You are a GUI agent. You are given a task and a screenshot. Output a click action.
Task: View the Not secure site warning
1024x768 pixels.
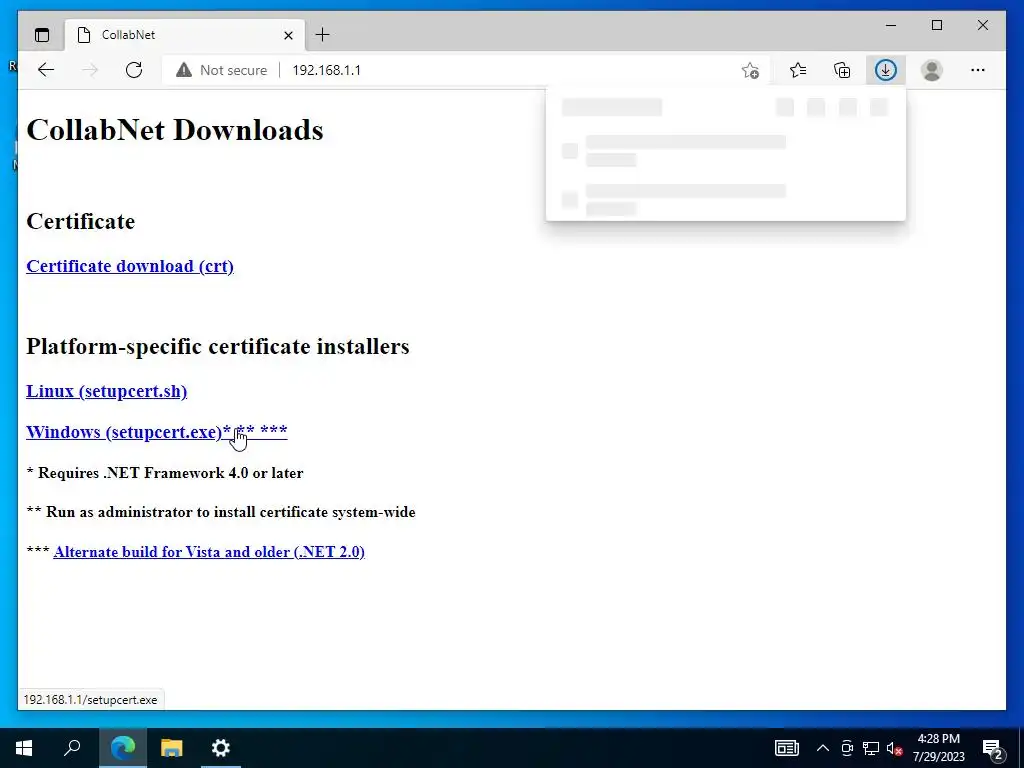(x=222, y=70)
